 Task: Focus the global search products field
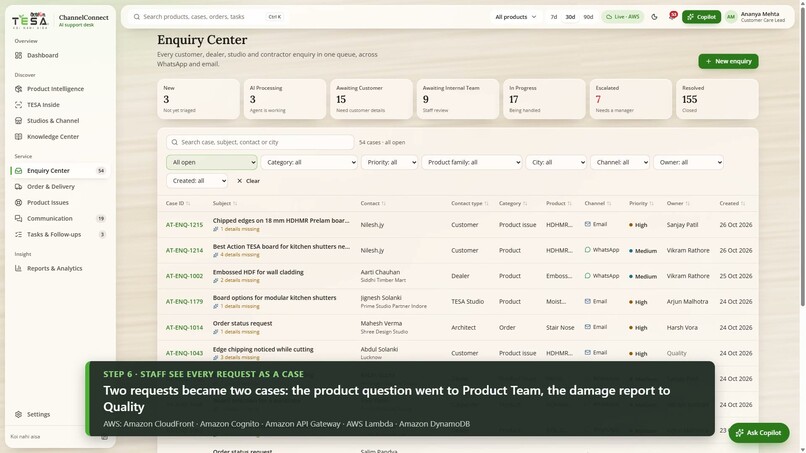pos(208,16)
